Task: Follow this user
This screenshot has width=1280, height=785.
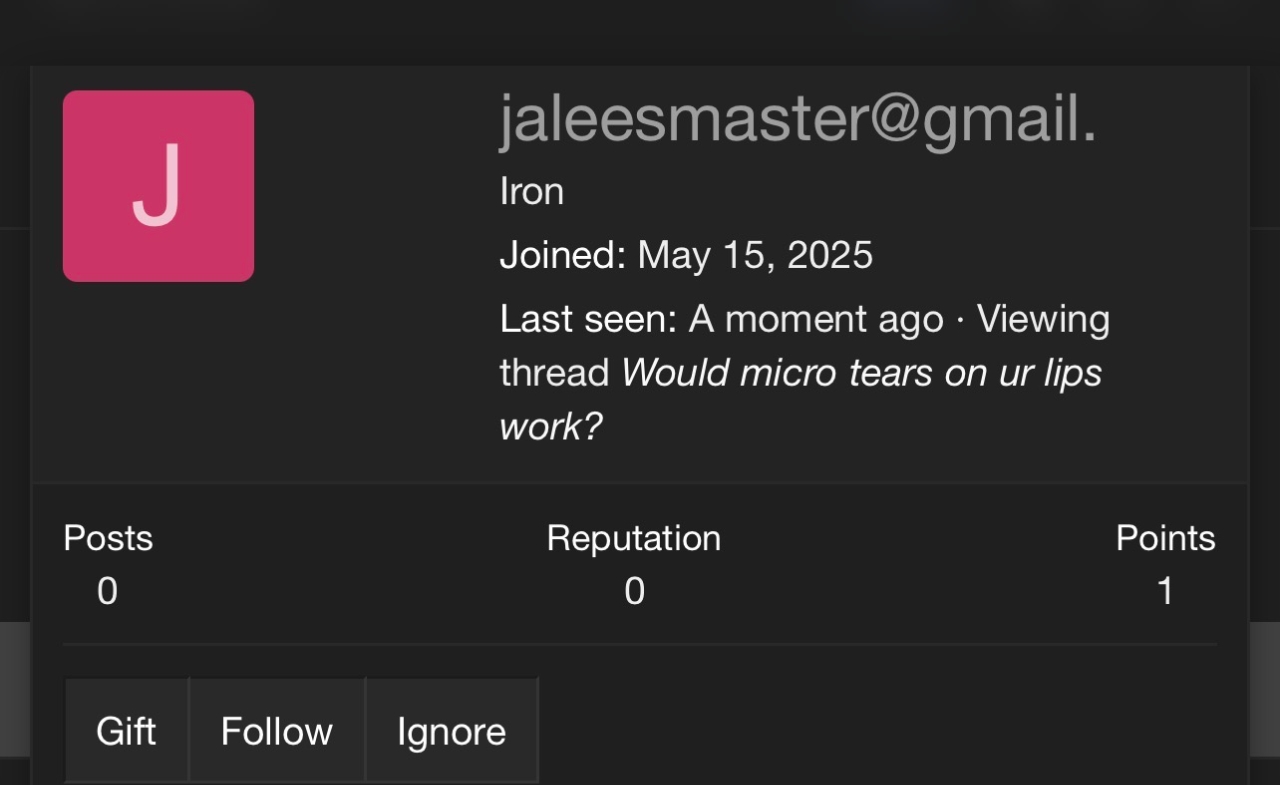Action: (x=276, y=730)
